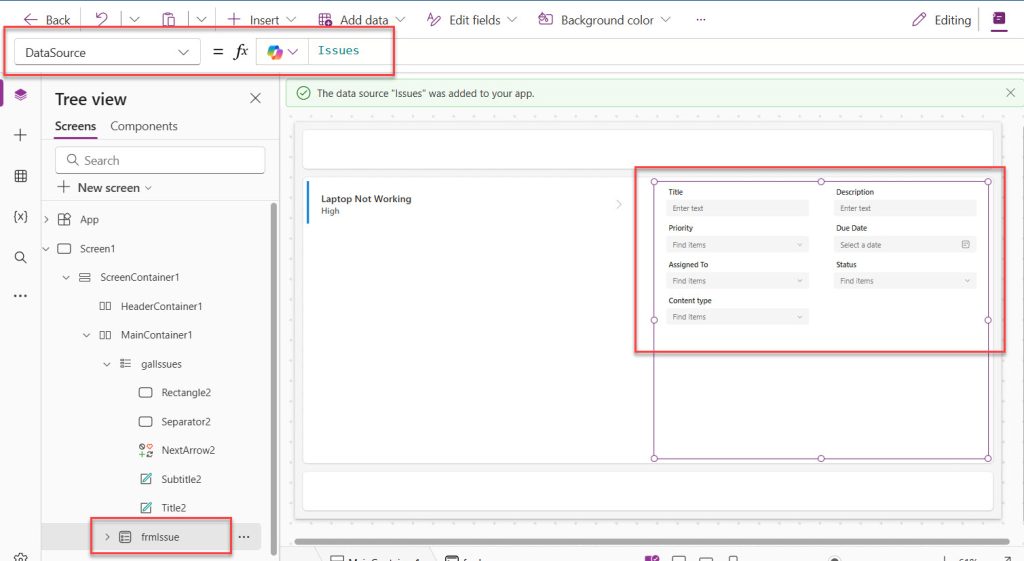Collapse the ScreenContainer1 node
Screen dimensions: 1024x561
point(66,278)
